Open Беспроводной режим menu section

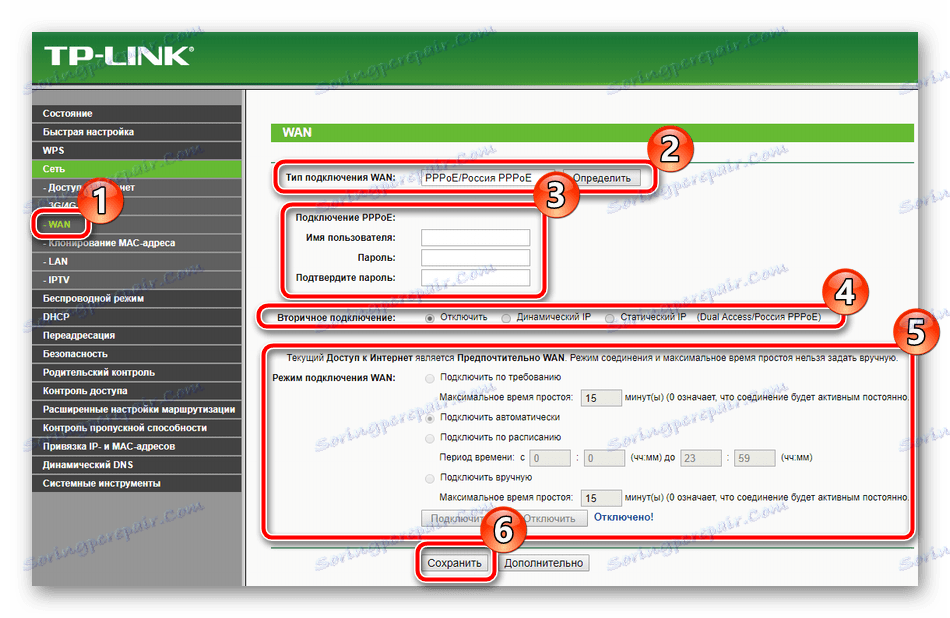136,298
